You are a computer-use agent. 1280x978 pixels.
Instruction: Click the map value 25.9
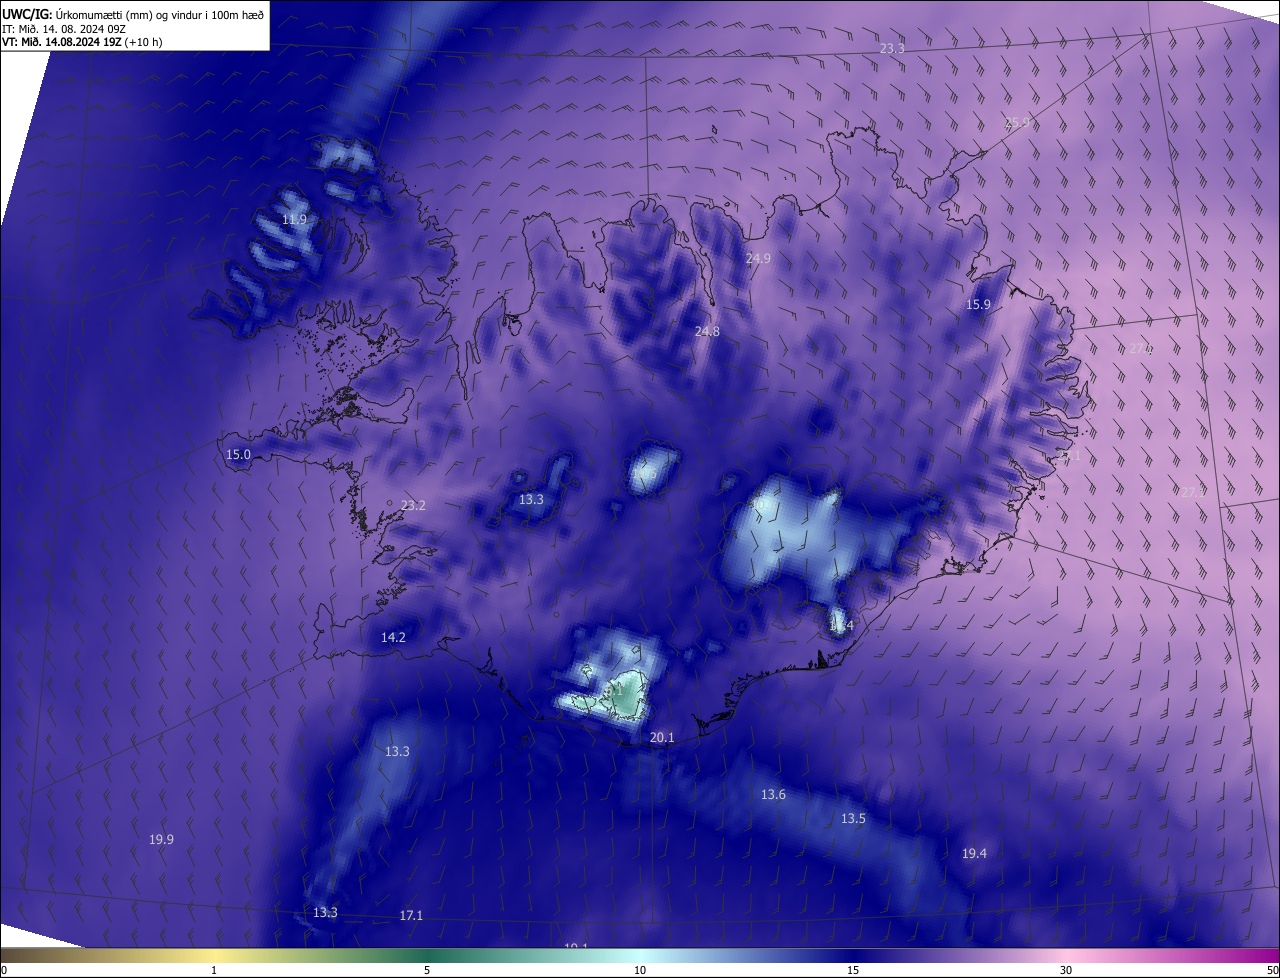coord(1017,122)
